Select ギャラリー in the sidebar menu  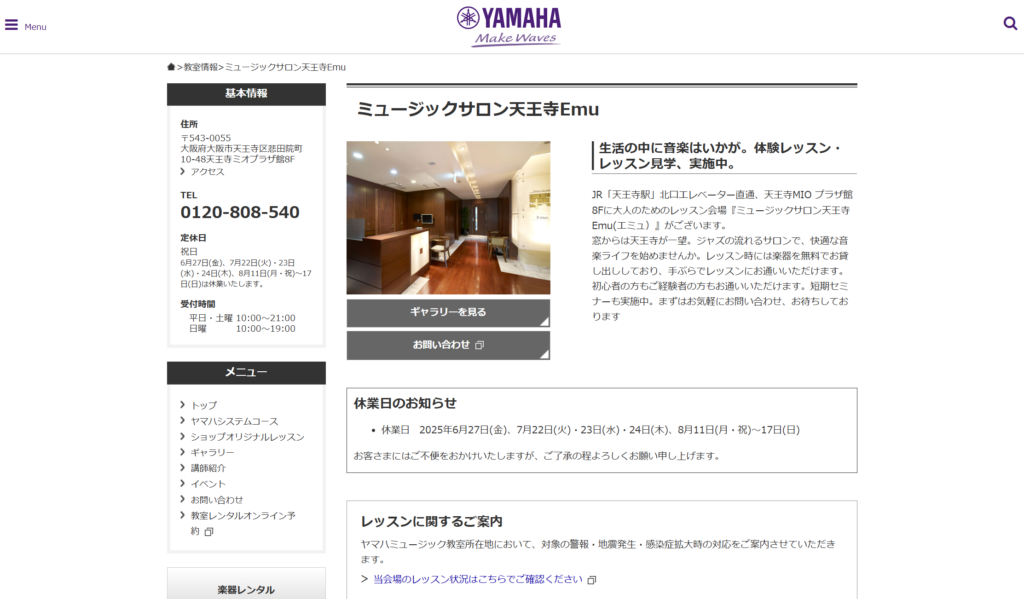[x=212, y=453]
